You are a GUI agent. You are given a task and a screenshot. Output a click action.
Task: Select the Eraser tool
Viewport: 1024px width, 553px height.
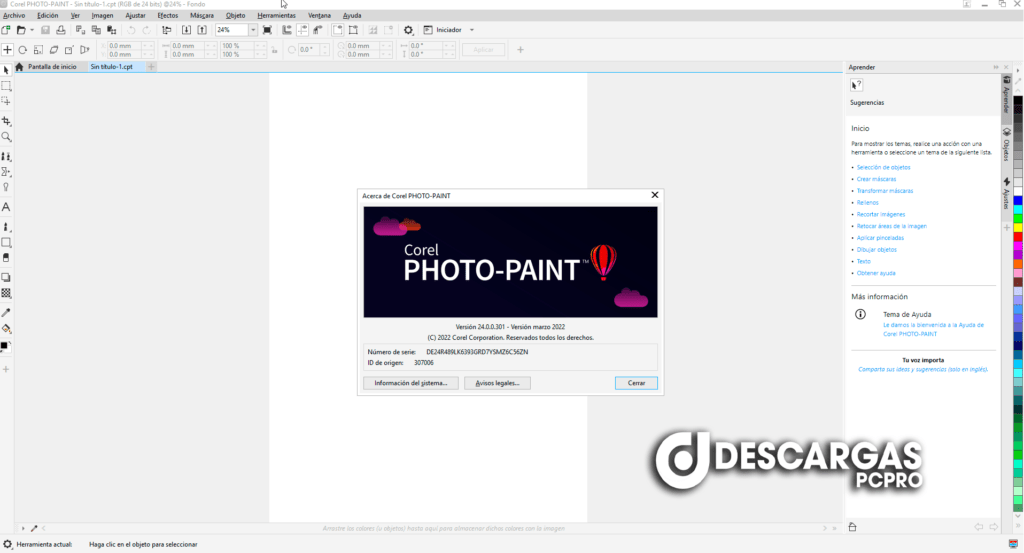coord(6,258)
